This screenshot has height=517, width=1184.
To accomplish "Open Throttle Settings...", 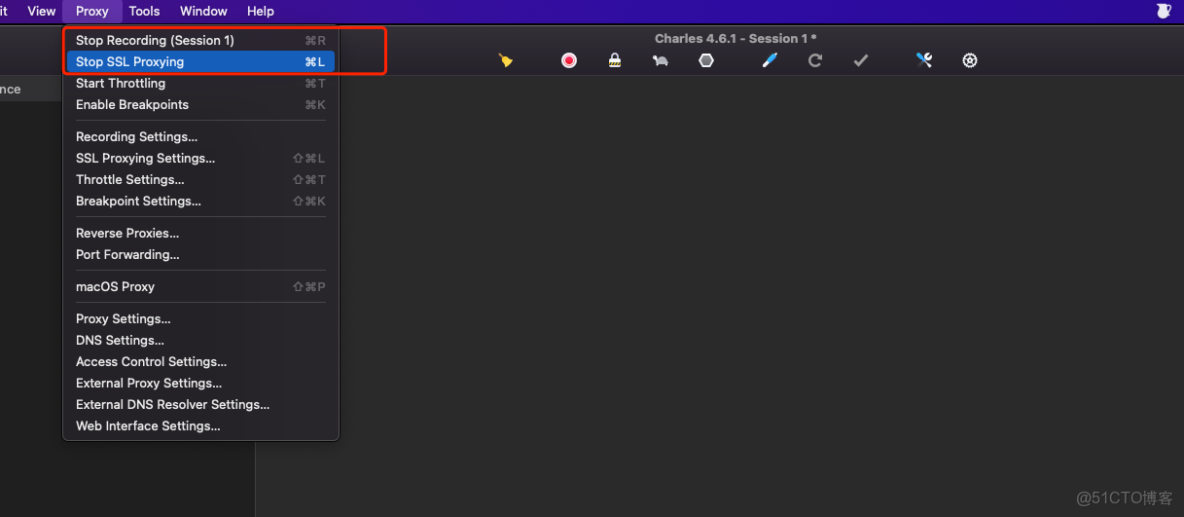I will coord(201,180).
